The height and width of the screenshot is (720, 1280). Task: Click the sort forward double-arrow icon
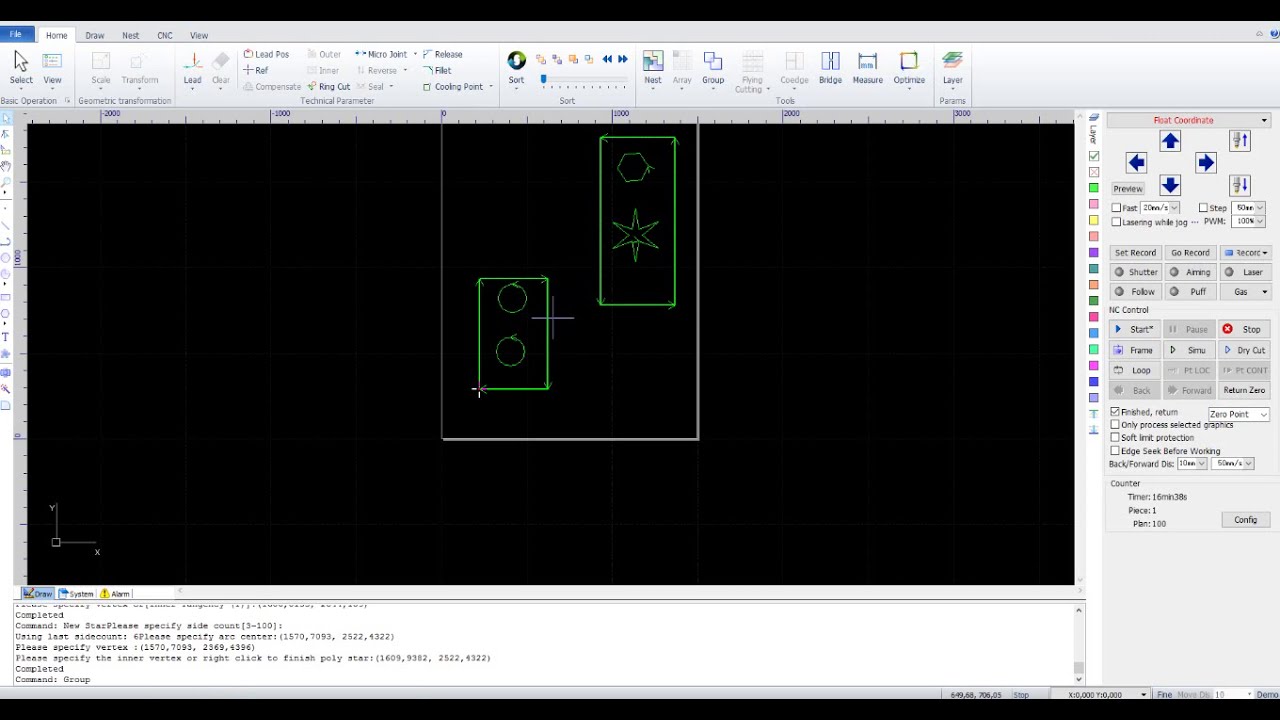[623, 59]
